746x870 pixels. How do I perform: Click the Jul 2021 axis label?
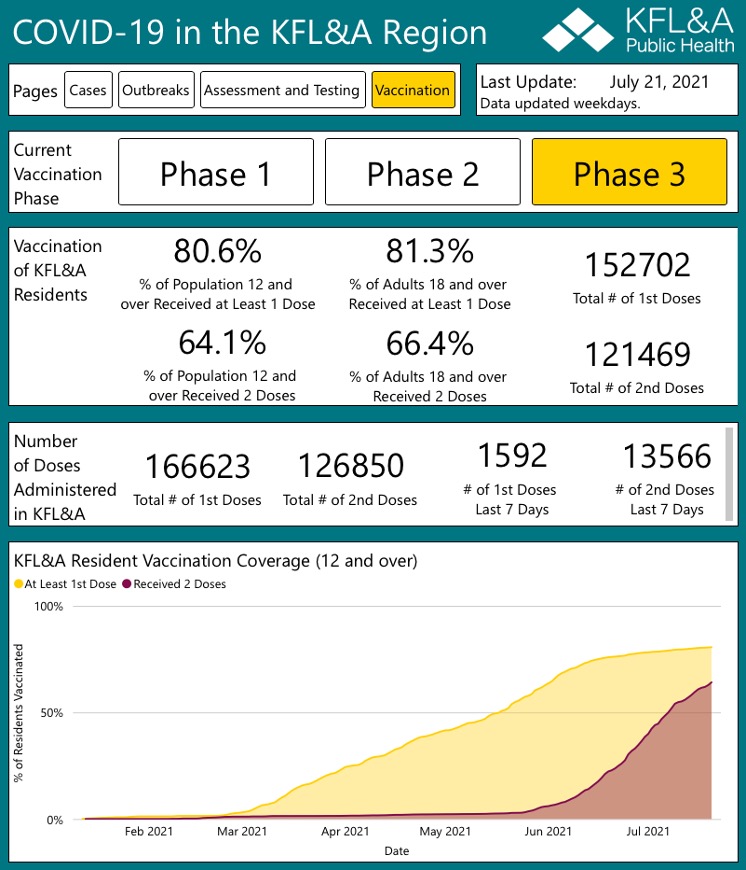pyautogui.click(x=648, y=831)
